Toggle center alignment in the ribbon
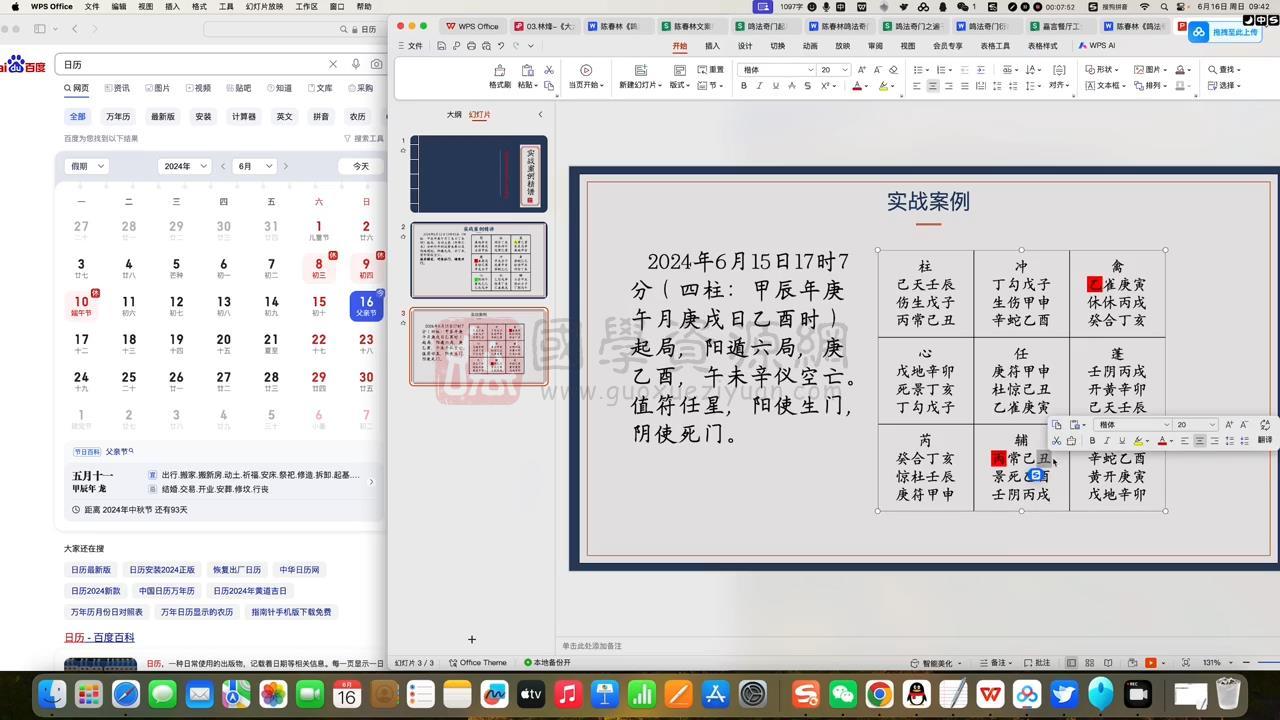Screen dimensions: 1280x720 click(x=933, y=86)
